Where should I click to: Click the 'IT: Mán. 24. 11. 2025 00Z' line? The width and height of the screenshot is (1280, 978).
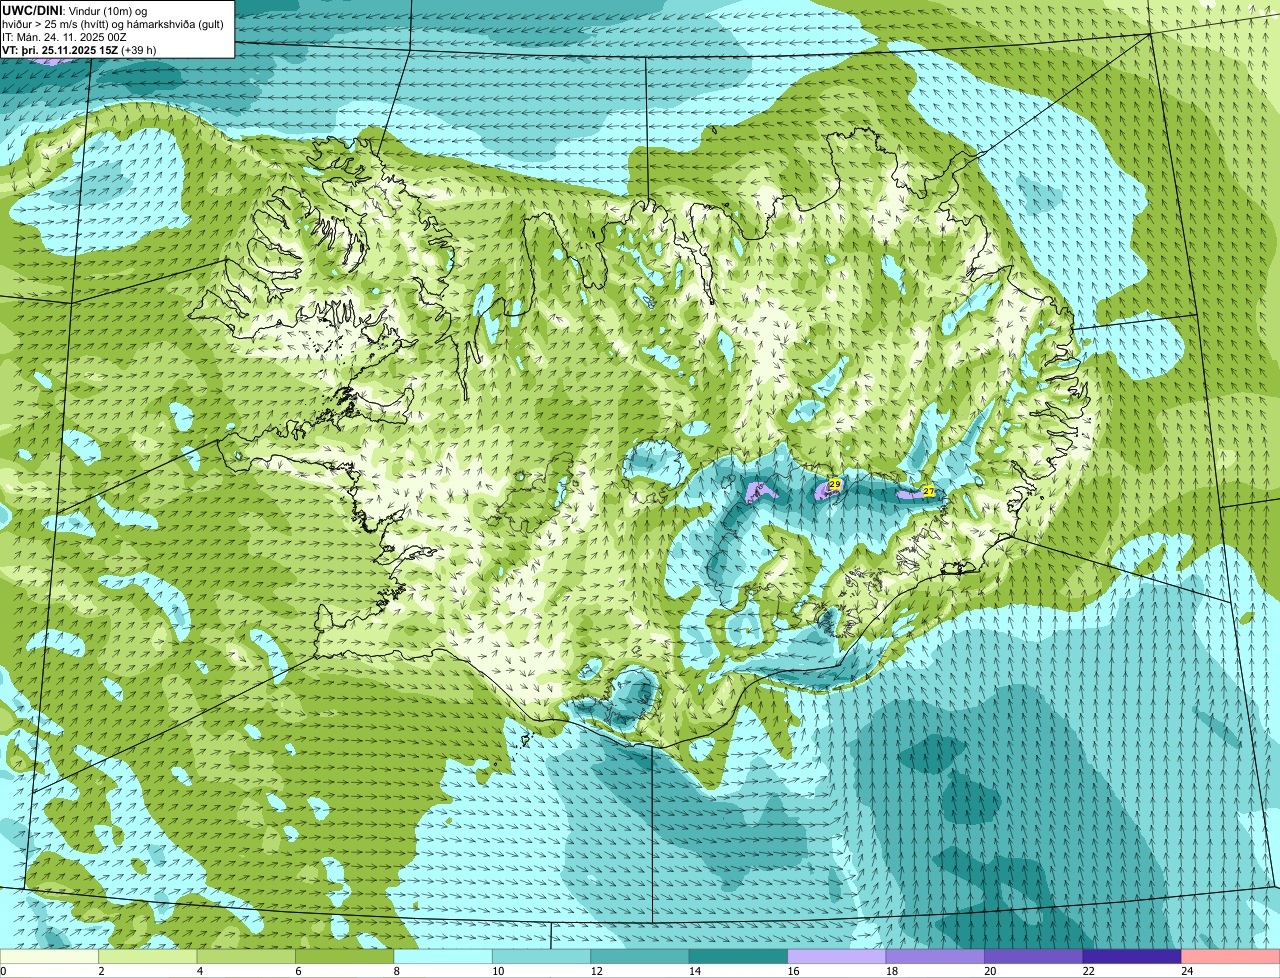point(64,37)
